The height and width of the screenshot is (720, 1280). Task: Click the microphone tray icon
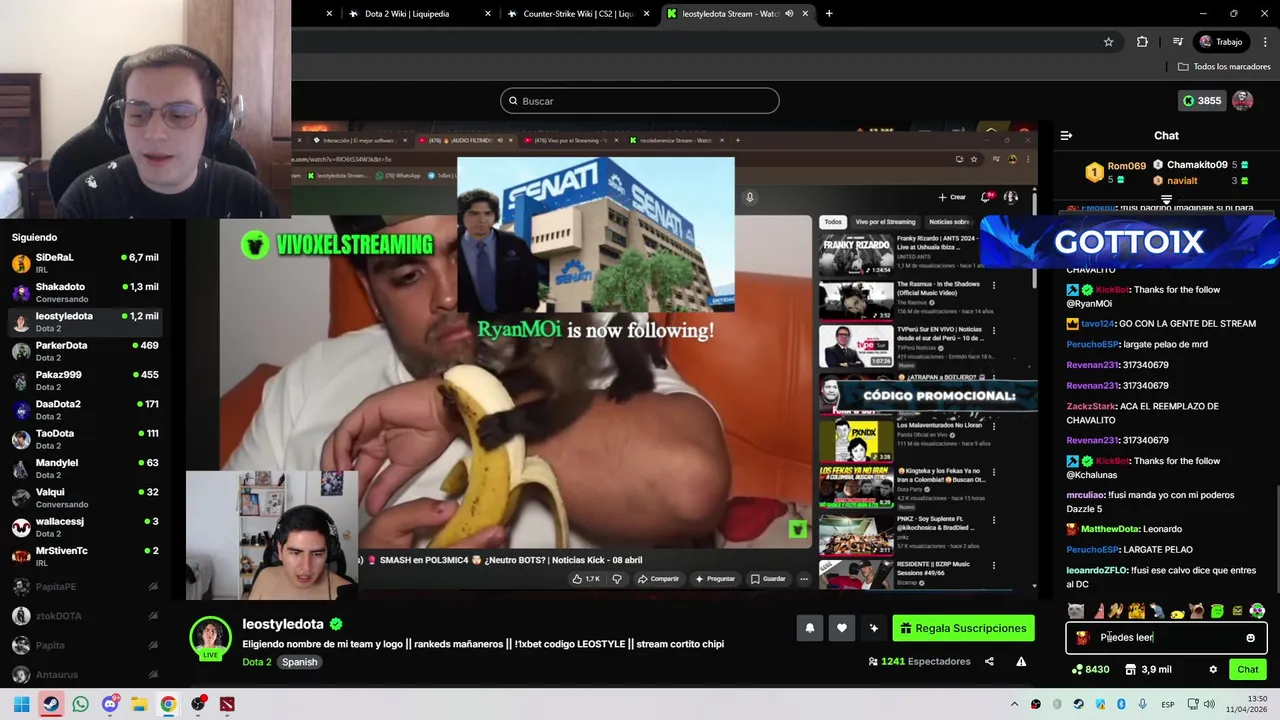tap(1142, 704)
